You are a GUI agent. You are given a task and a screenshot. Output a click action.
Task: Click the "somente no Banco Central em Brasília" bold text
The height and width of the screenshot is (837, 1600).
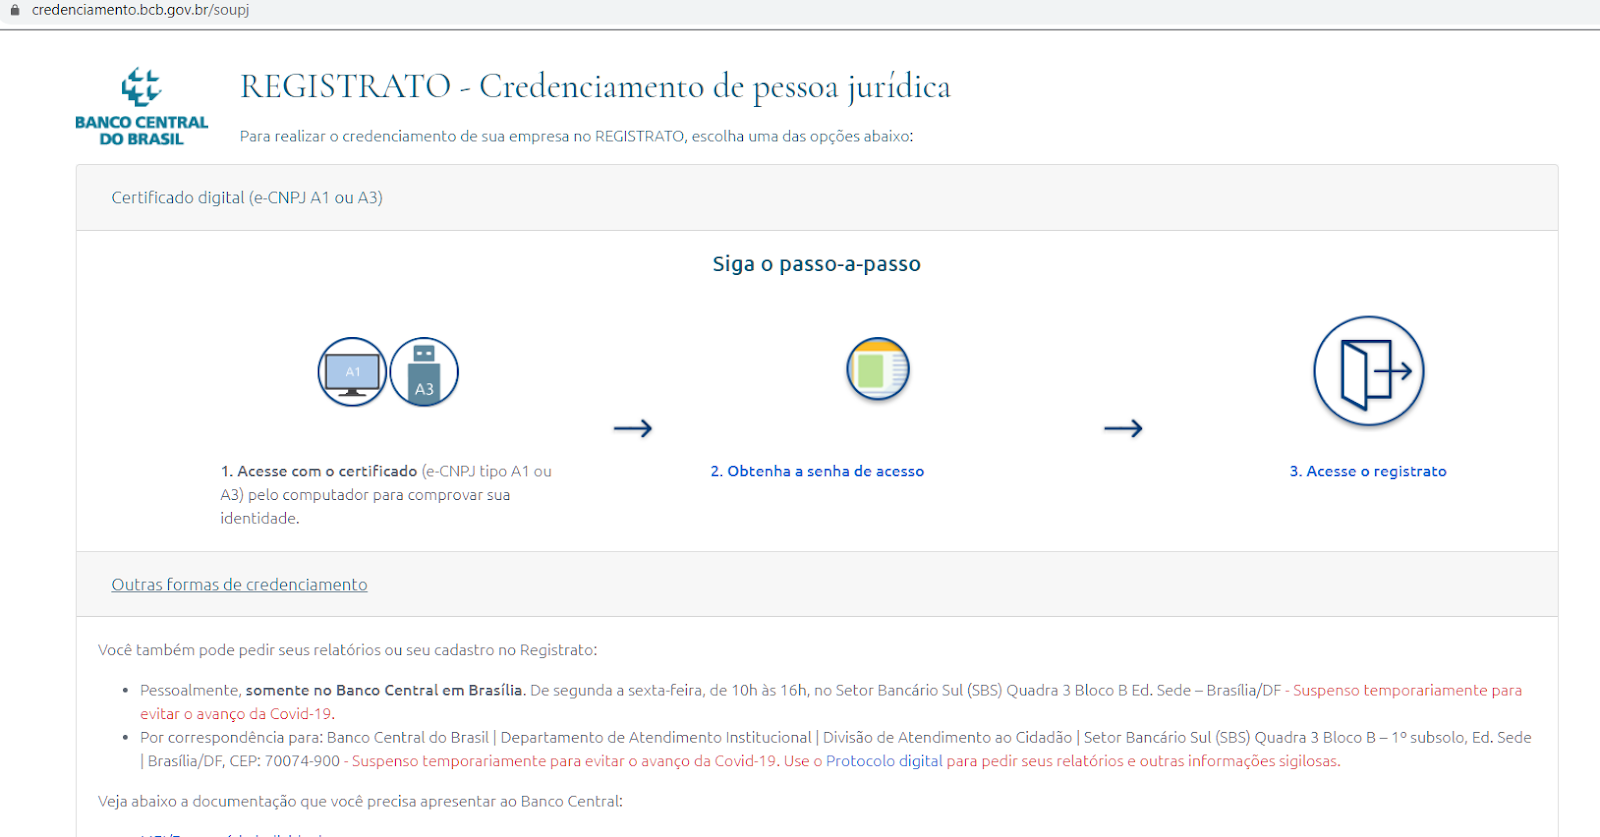(383, 690)
